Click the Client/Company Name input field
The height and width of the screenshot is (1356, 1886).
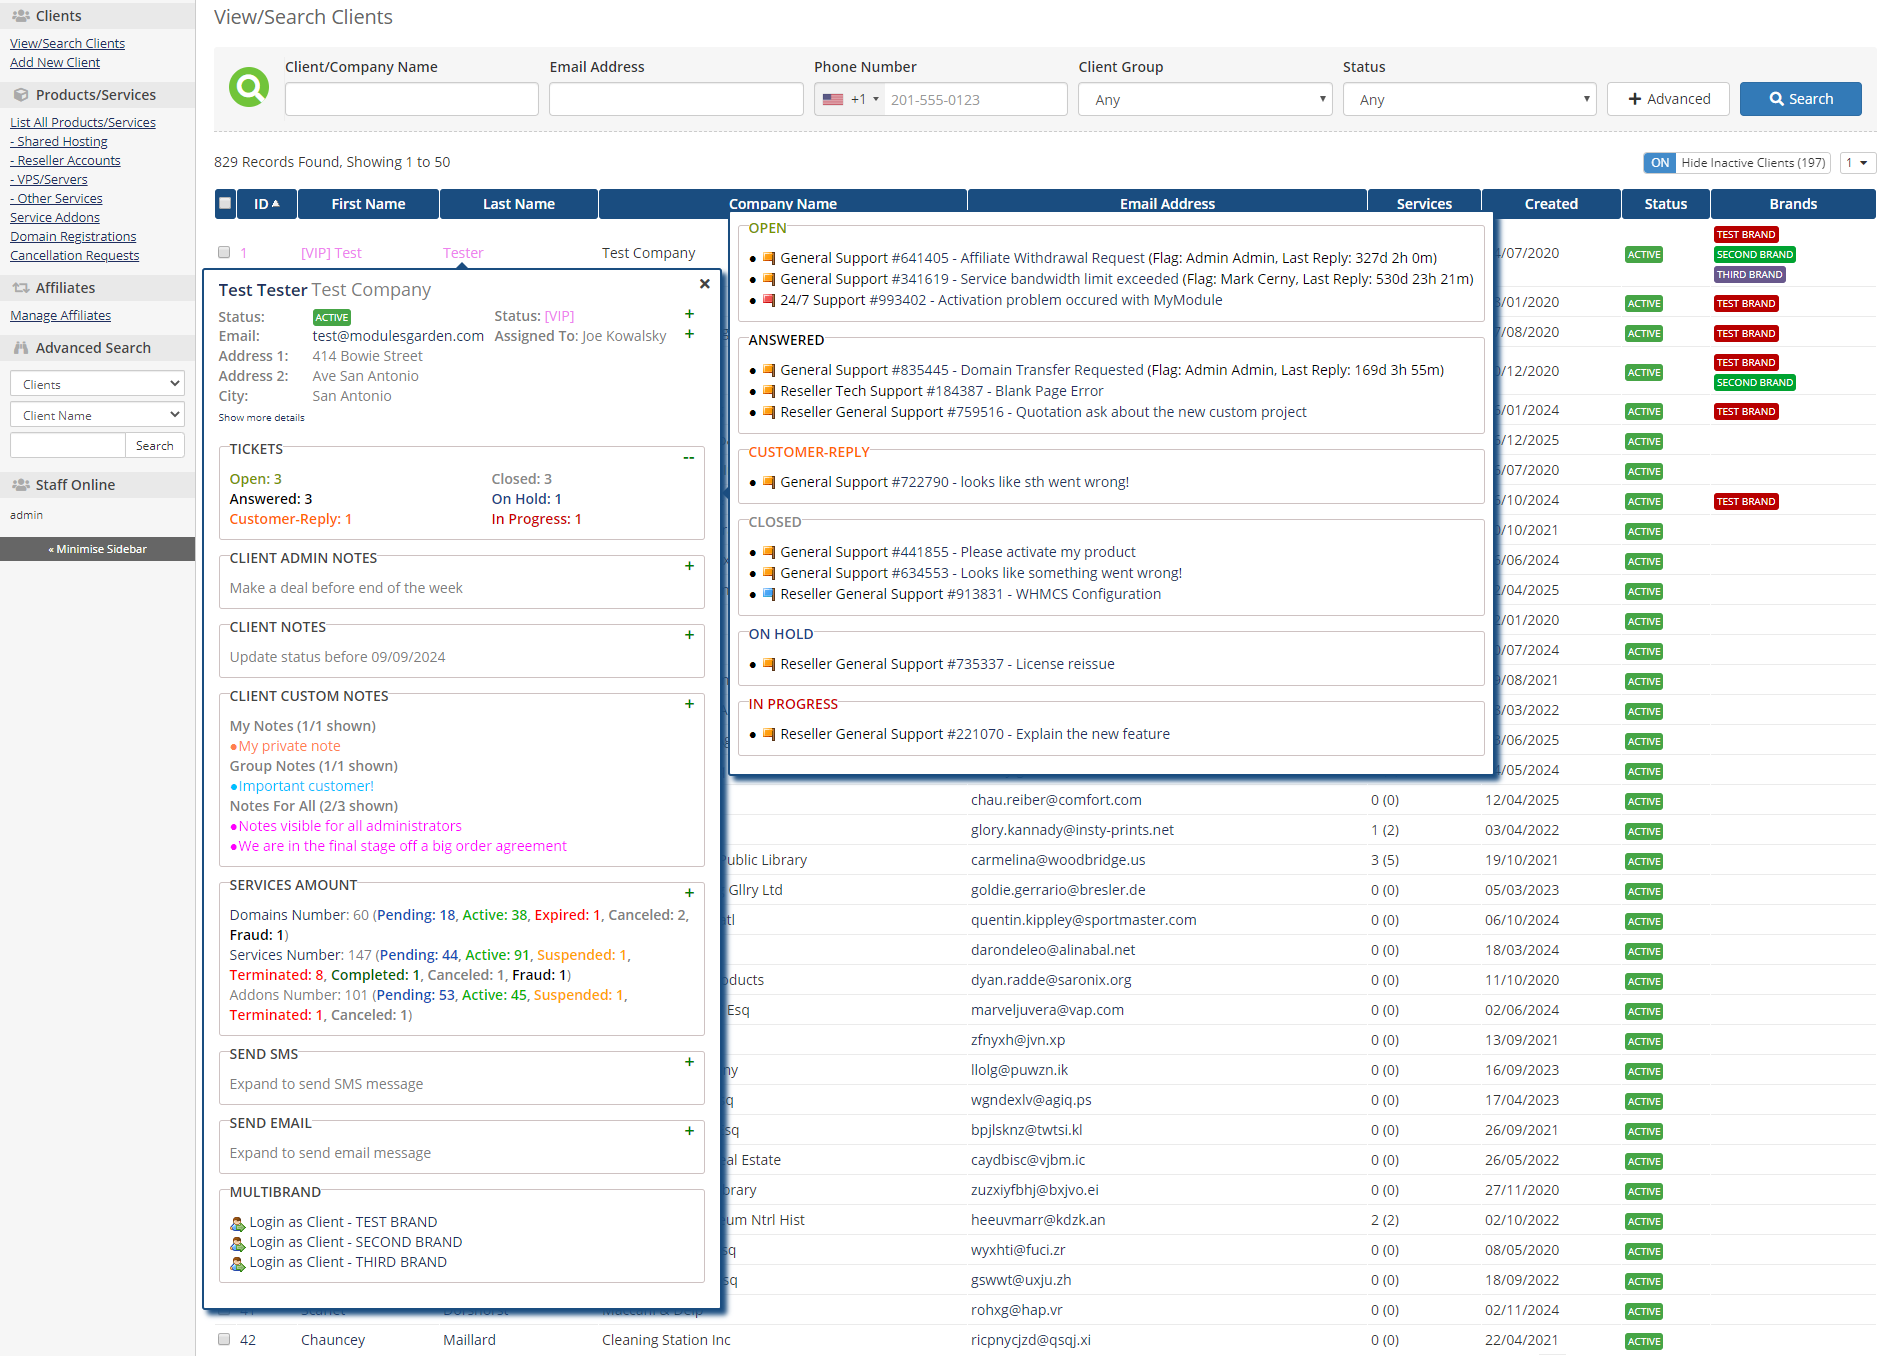[x=411, y=100]
